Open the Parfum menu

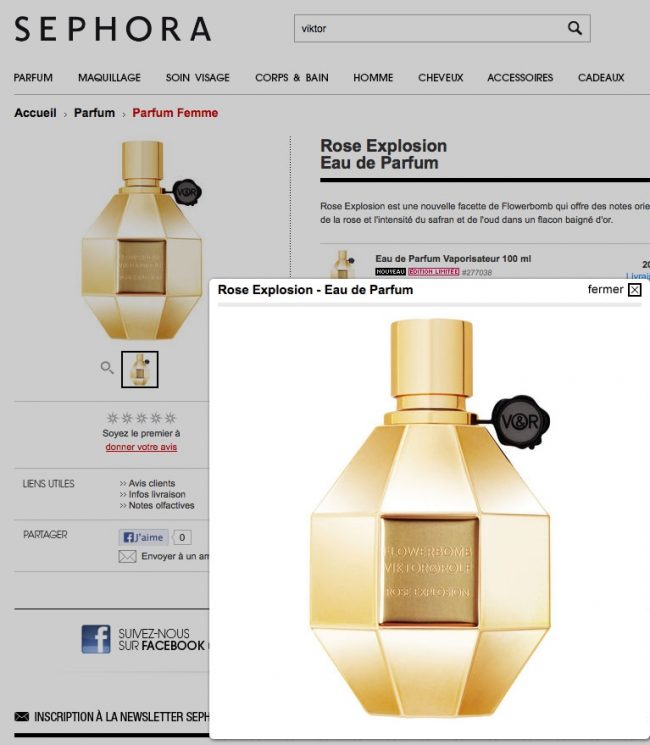[x=33, y=77]
